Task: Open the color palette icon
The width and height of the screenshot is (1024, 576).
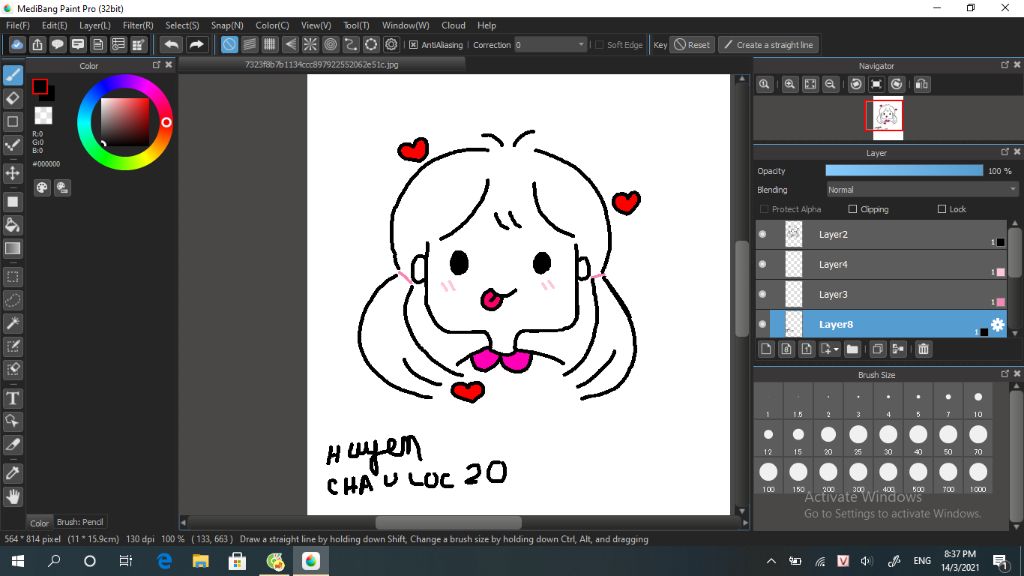Action: pos(42,188)
